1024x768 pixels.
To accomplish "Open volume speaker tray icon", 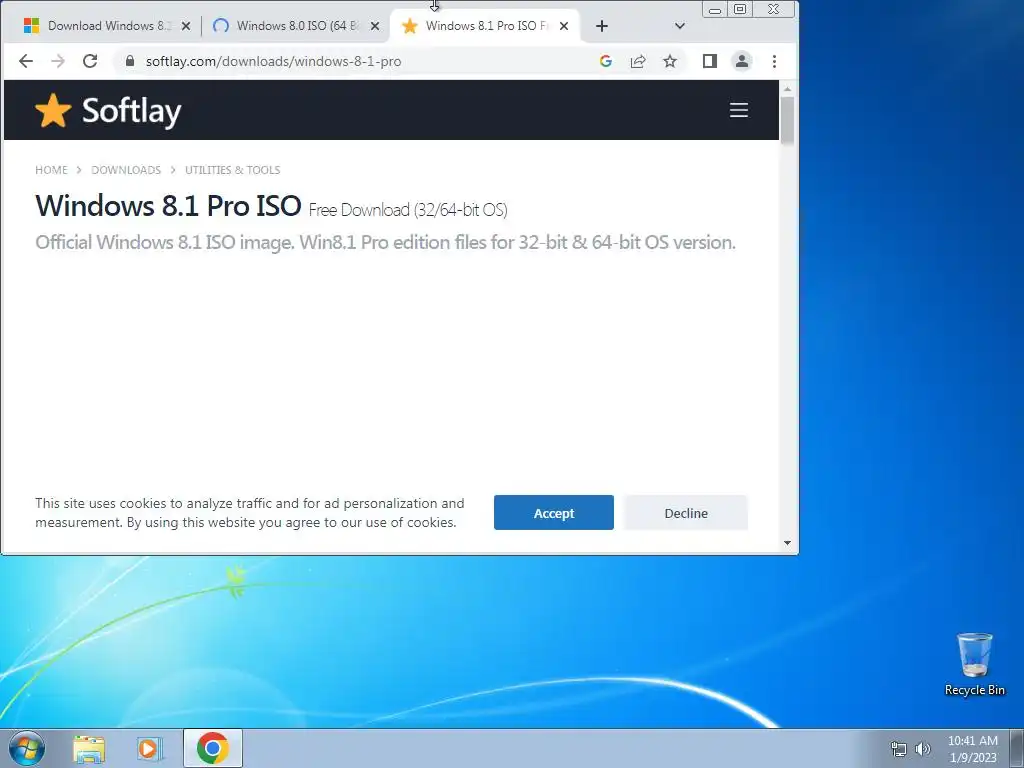I will pos(923,749).
